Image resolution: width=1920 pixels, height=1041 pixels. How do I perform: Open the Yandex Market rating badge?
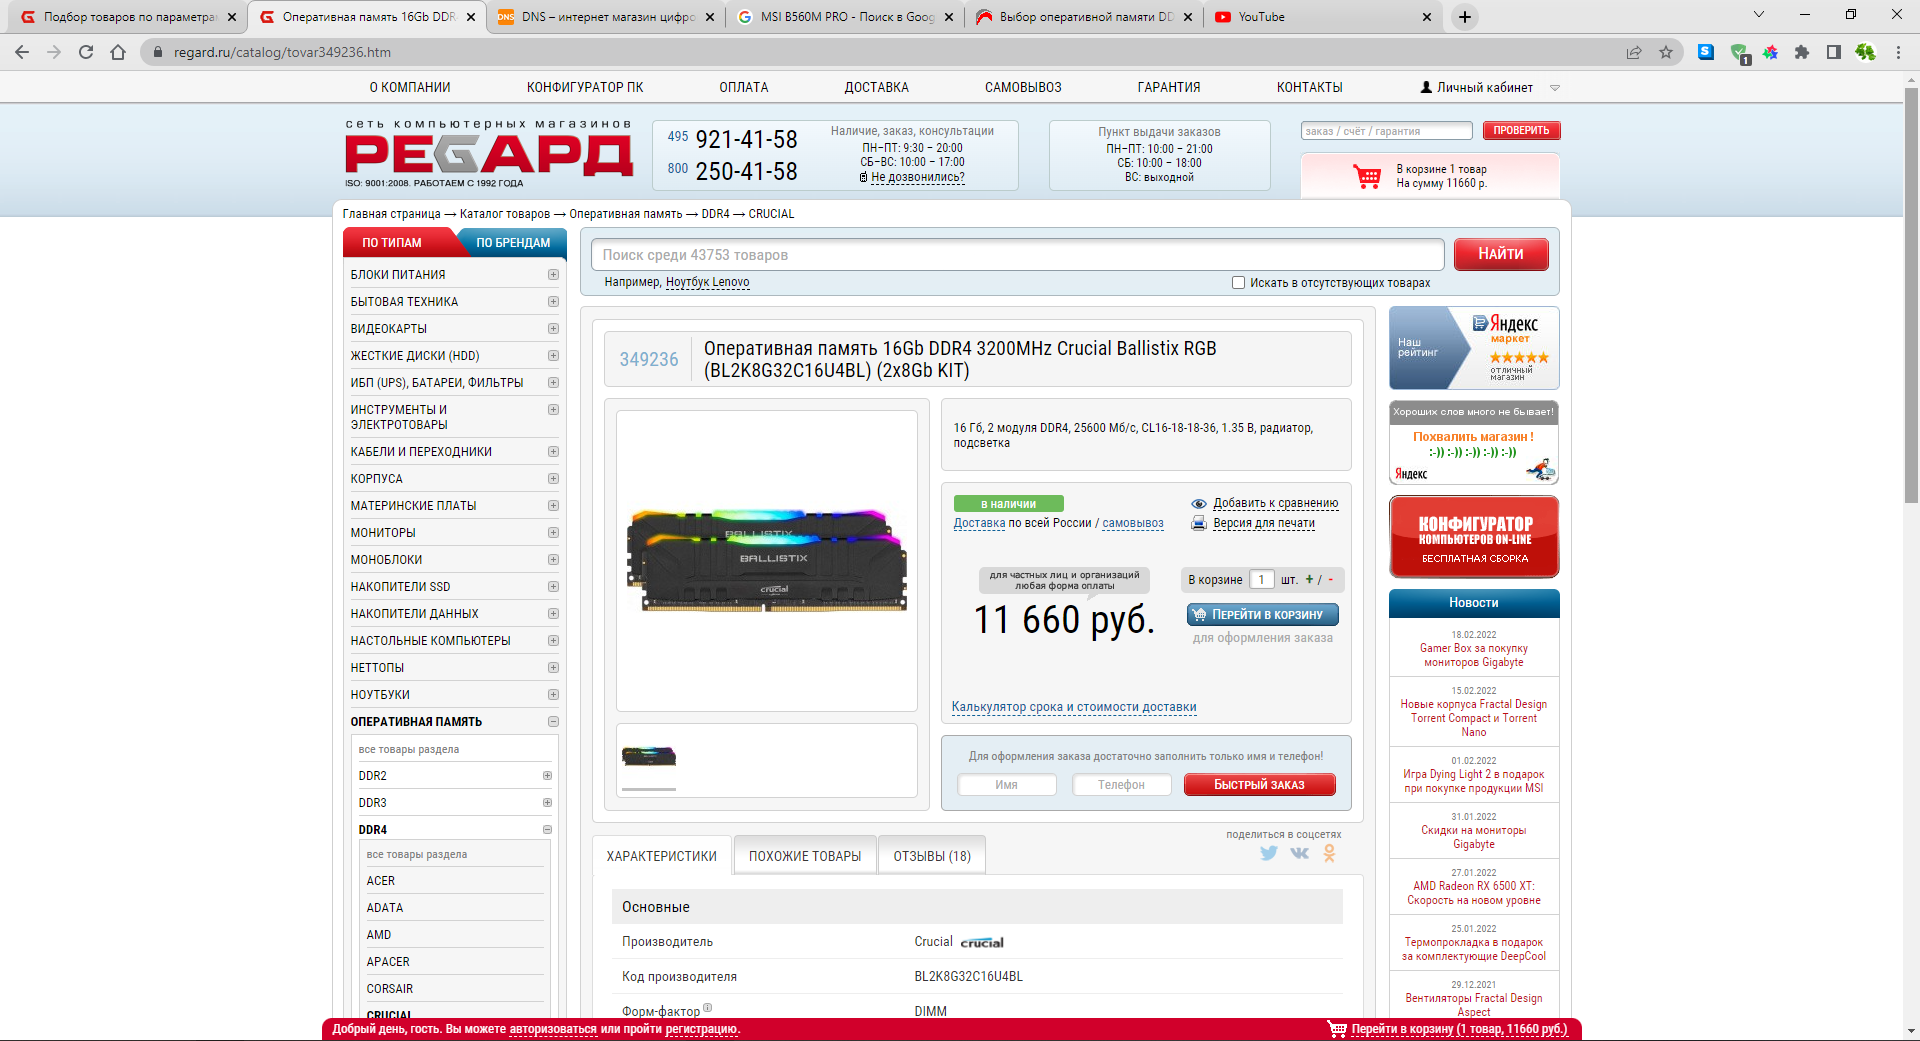pos(1474,348)
